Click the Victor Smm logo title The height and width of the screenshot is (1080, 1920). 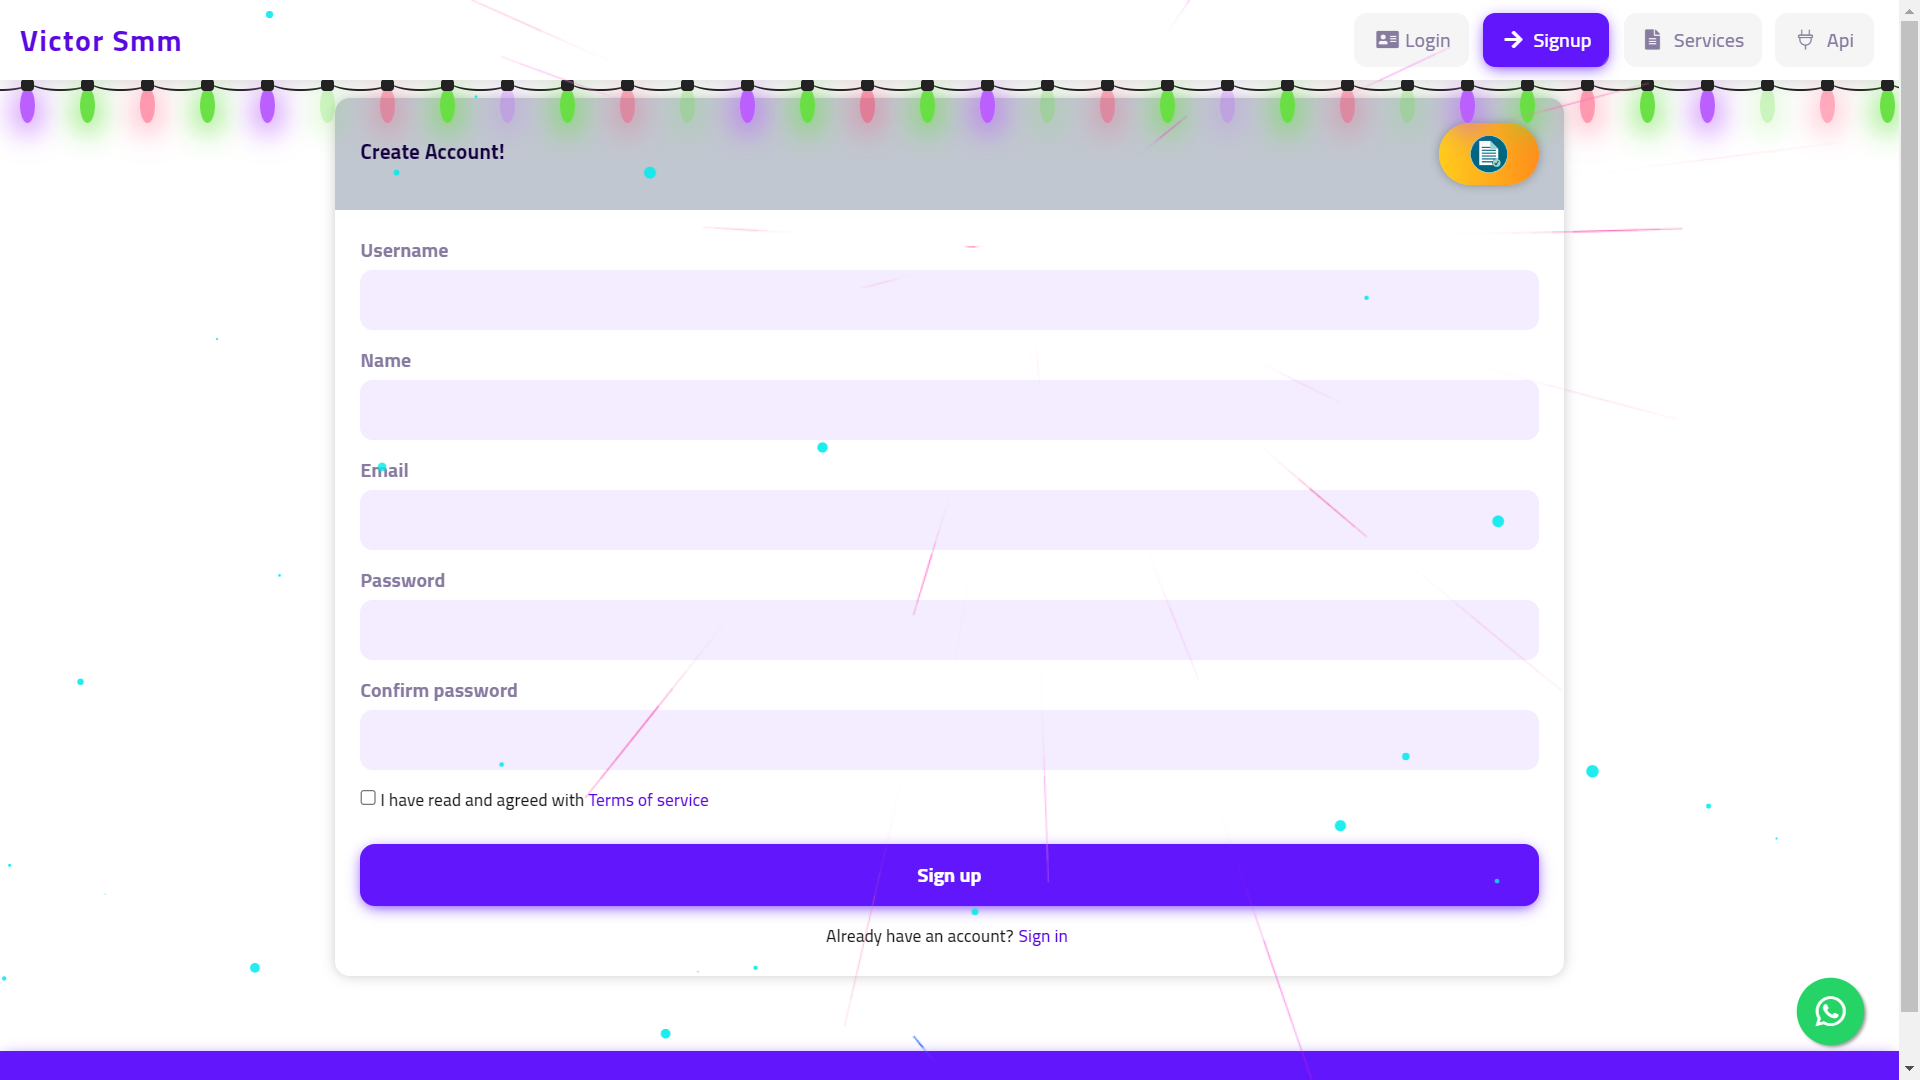click(101, 41)
